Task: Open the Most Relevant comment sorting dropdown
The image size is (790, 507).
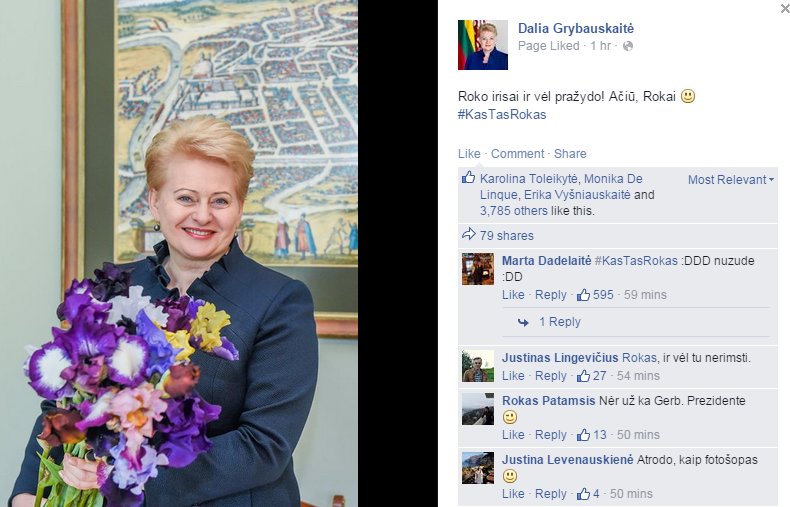Action: point(731,179)
